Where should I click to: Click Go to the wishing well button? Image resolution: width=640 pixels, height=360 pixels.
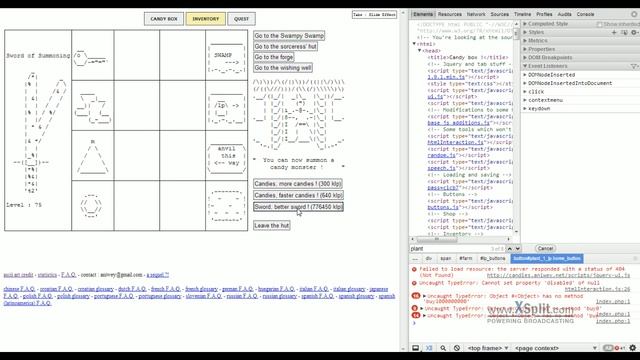(x=283, y=68)
